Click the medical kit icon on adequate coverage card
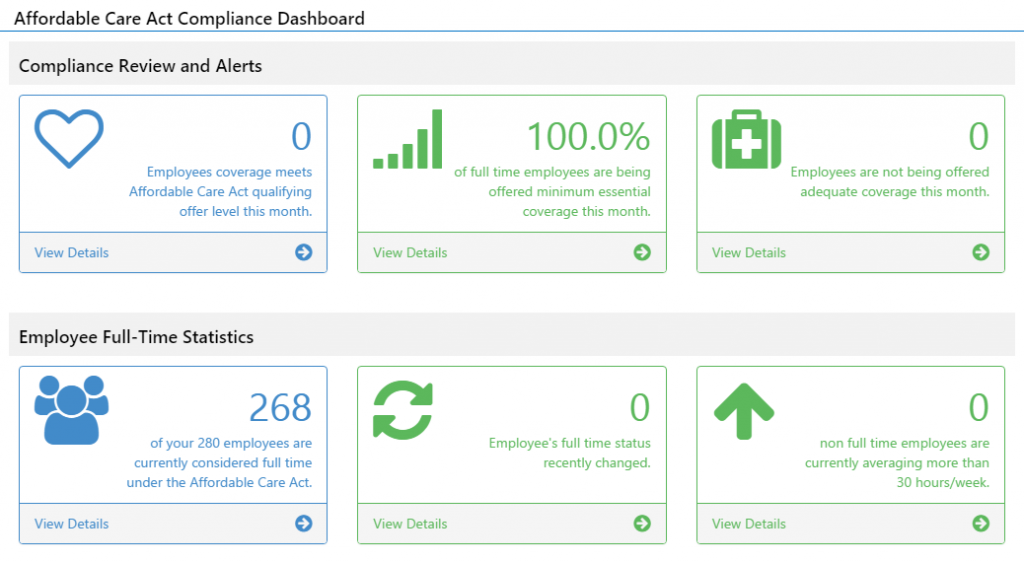The image size is (1024, 562). (x=746, y=139)
